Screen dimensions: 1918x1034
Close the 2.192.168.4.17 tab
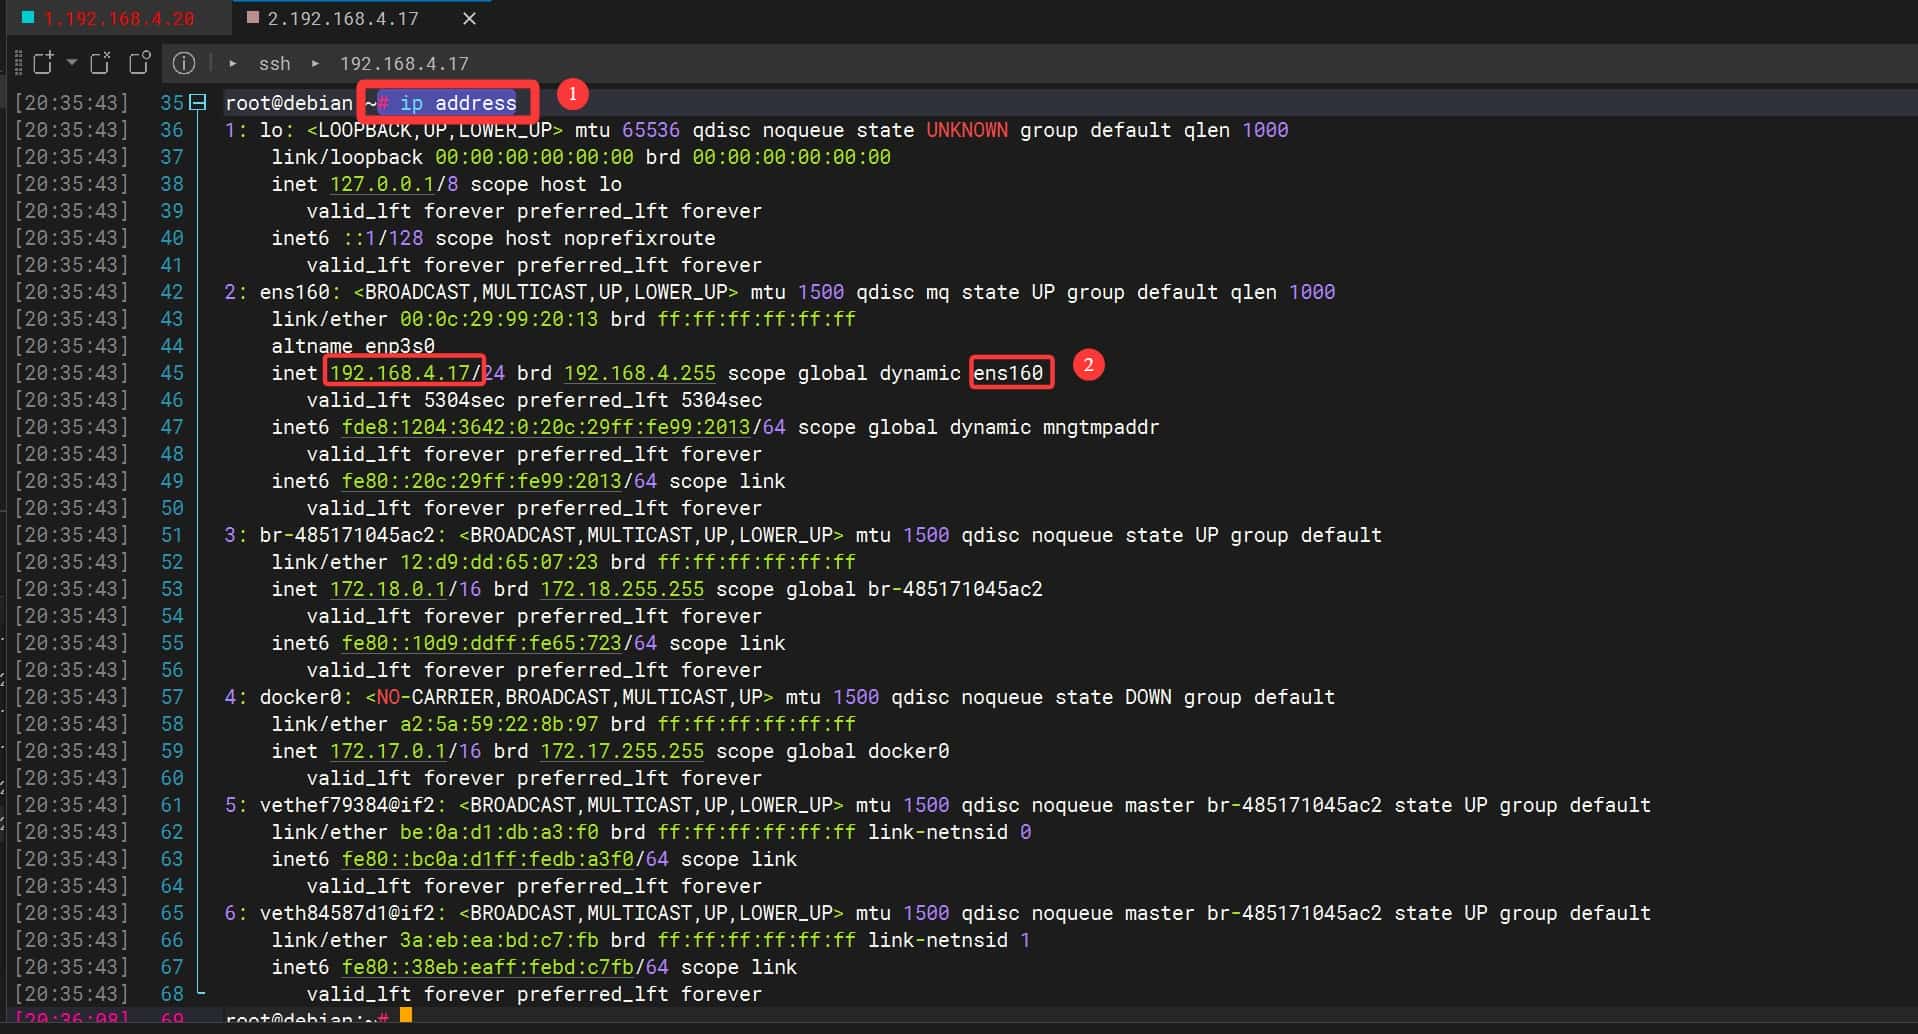469,19
